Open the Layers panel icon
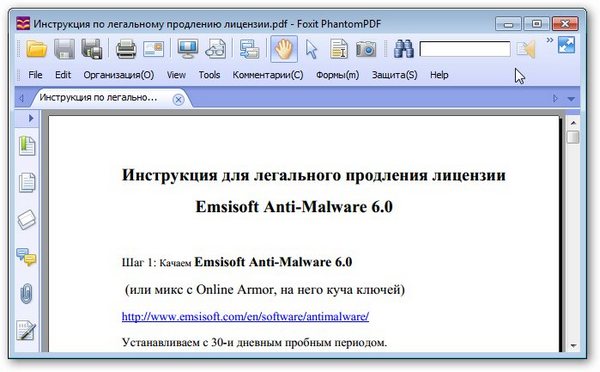 point(27,220)
